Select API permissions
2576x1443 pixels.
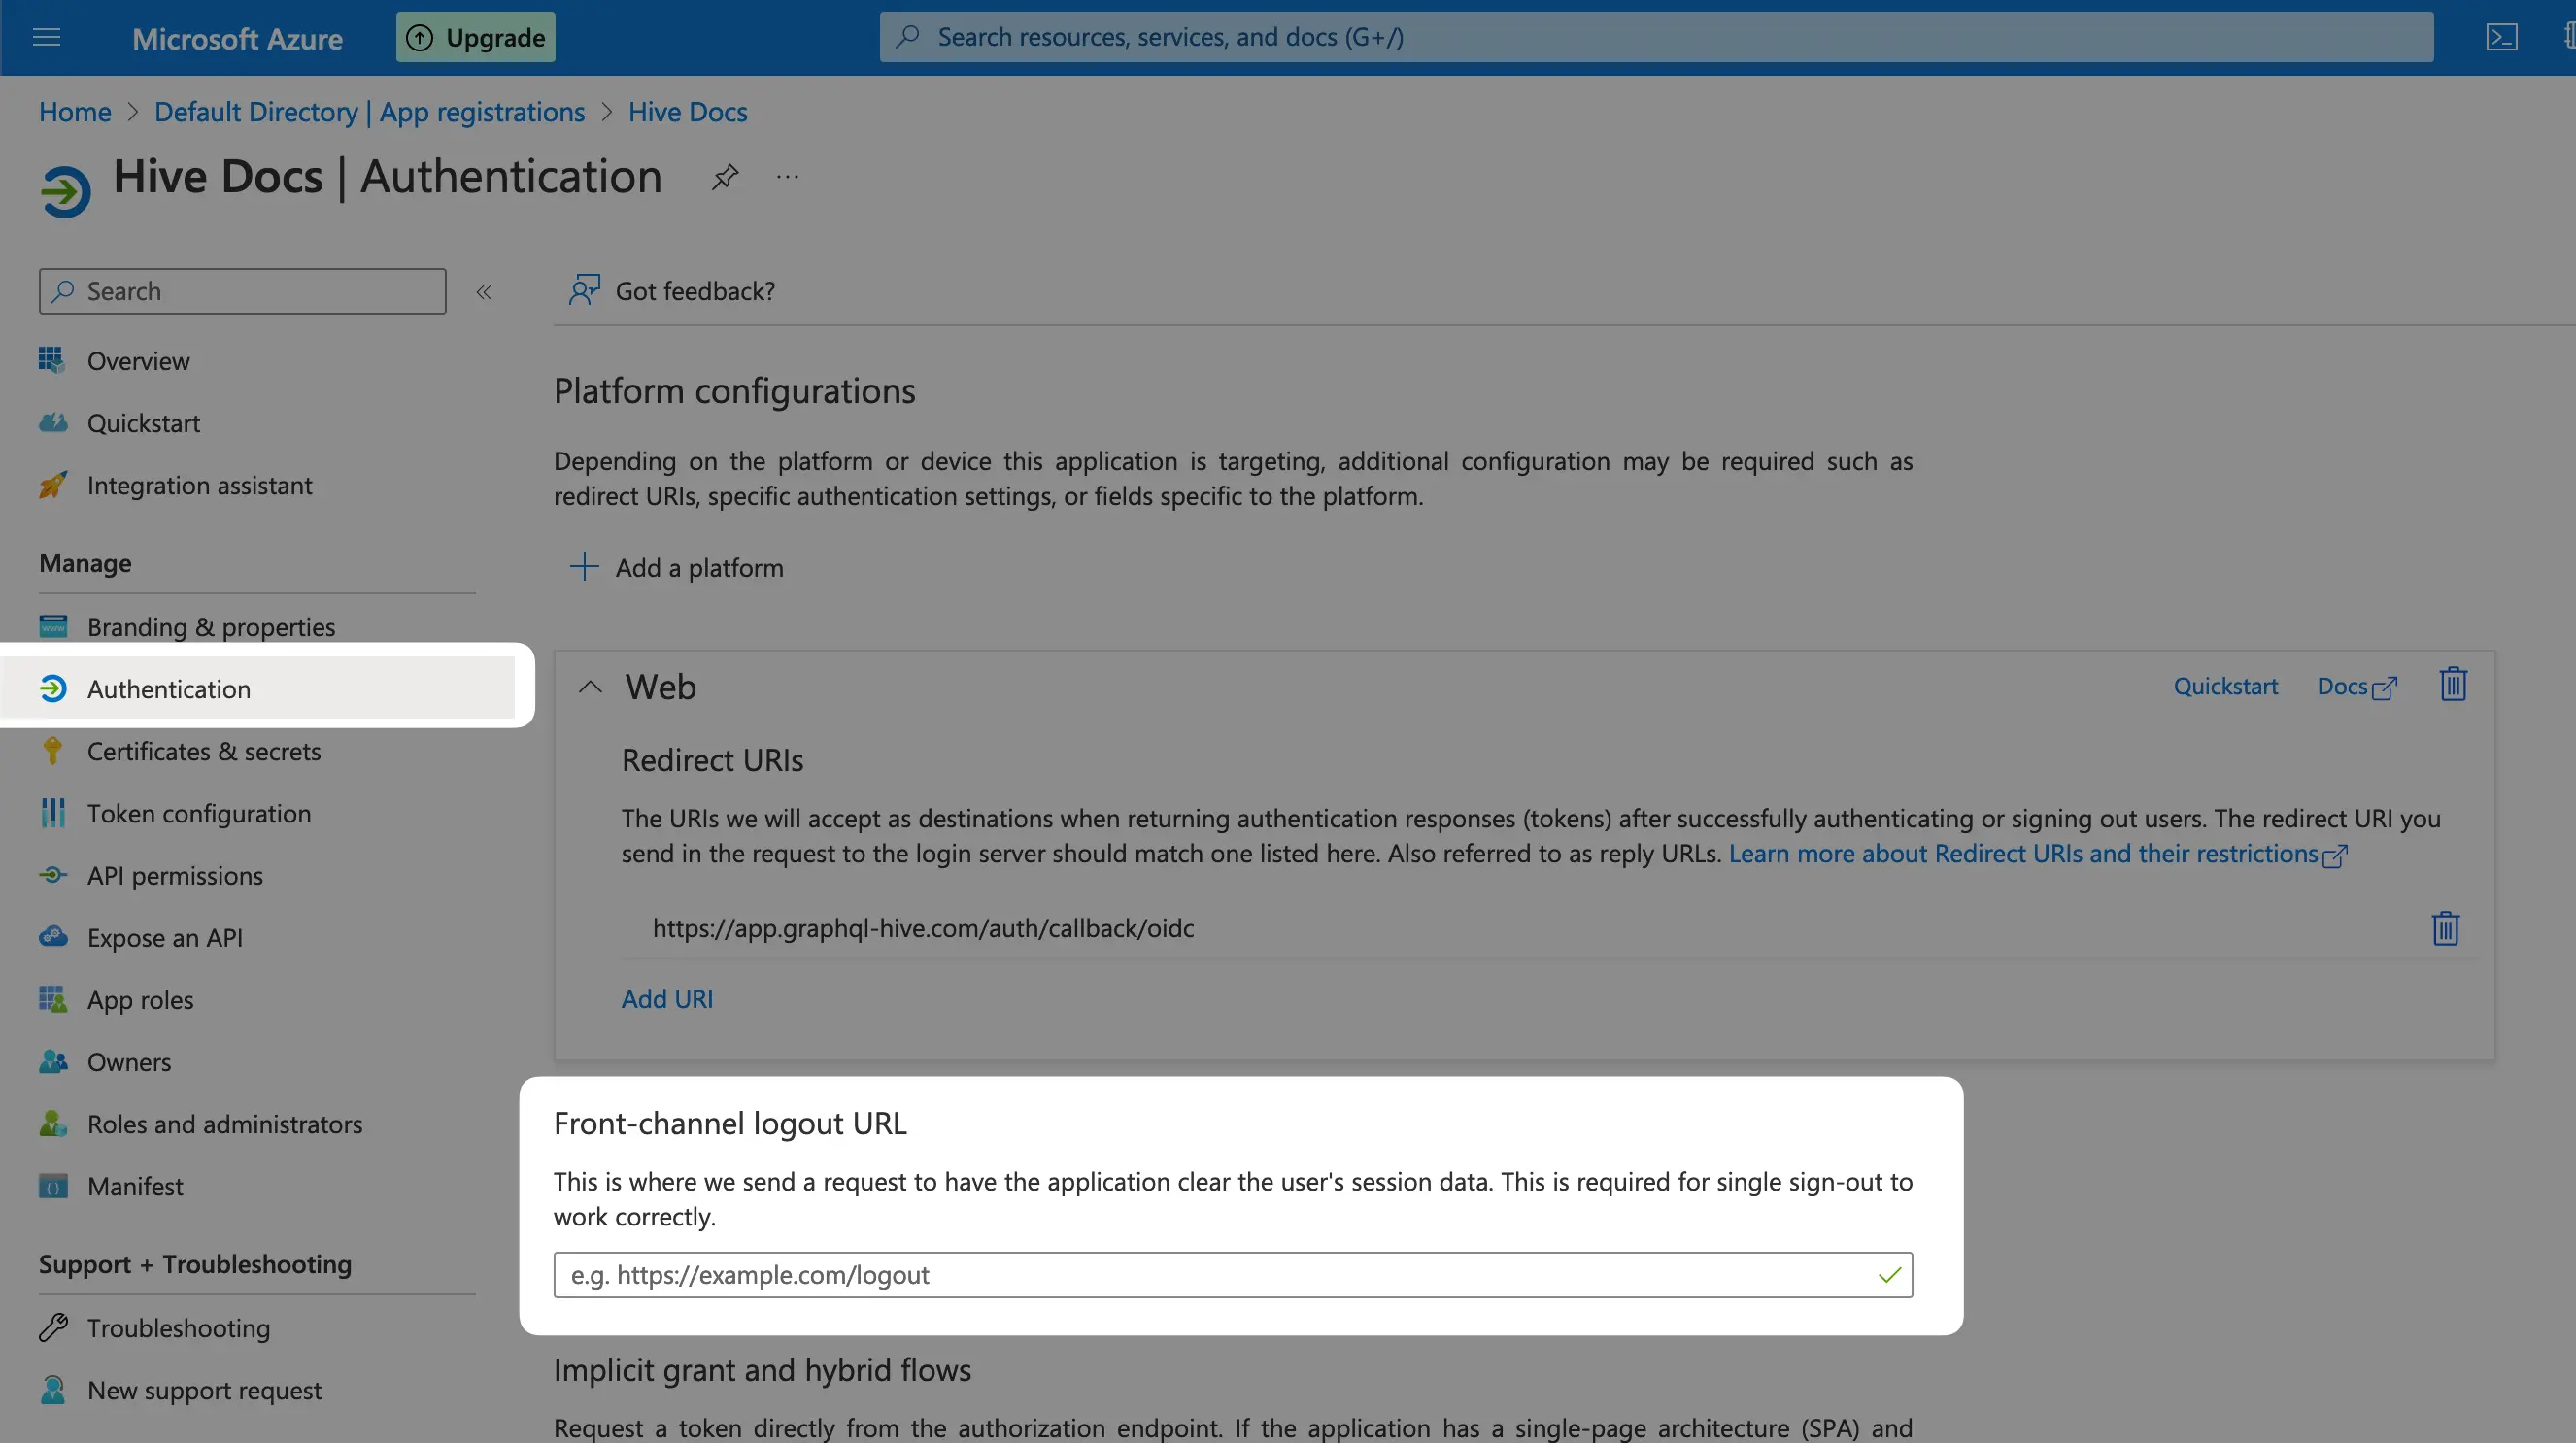[175, 875]
